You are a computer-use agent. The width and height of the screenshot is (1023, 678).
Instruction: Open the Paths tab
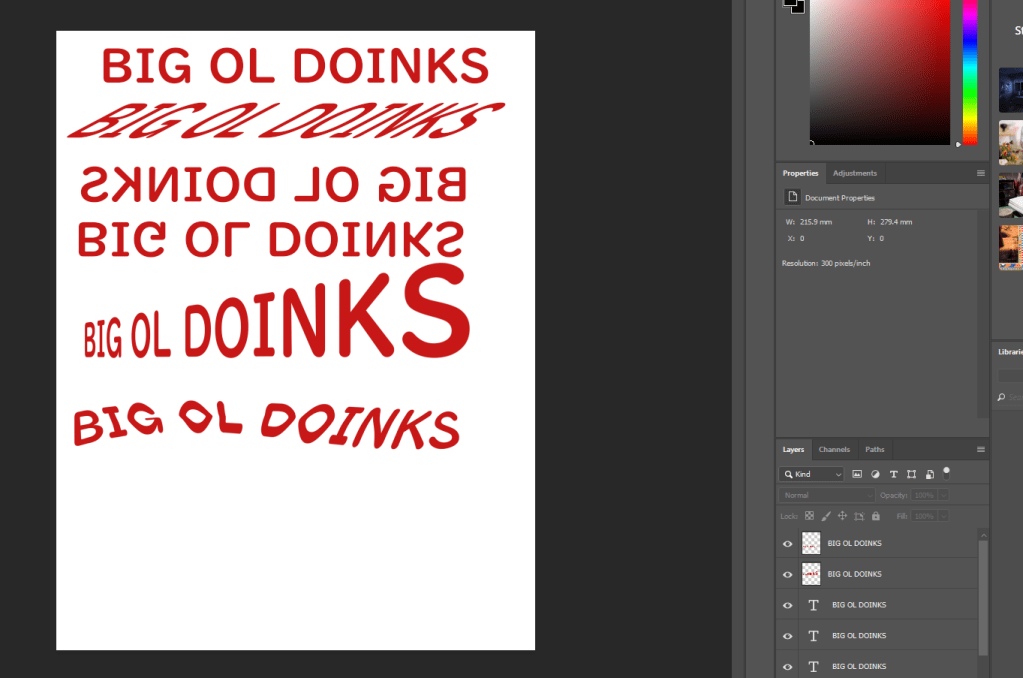pos(875,450)
